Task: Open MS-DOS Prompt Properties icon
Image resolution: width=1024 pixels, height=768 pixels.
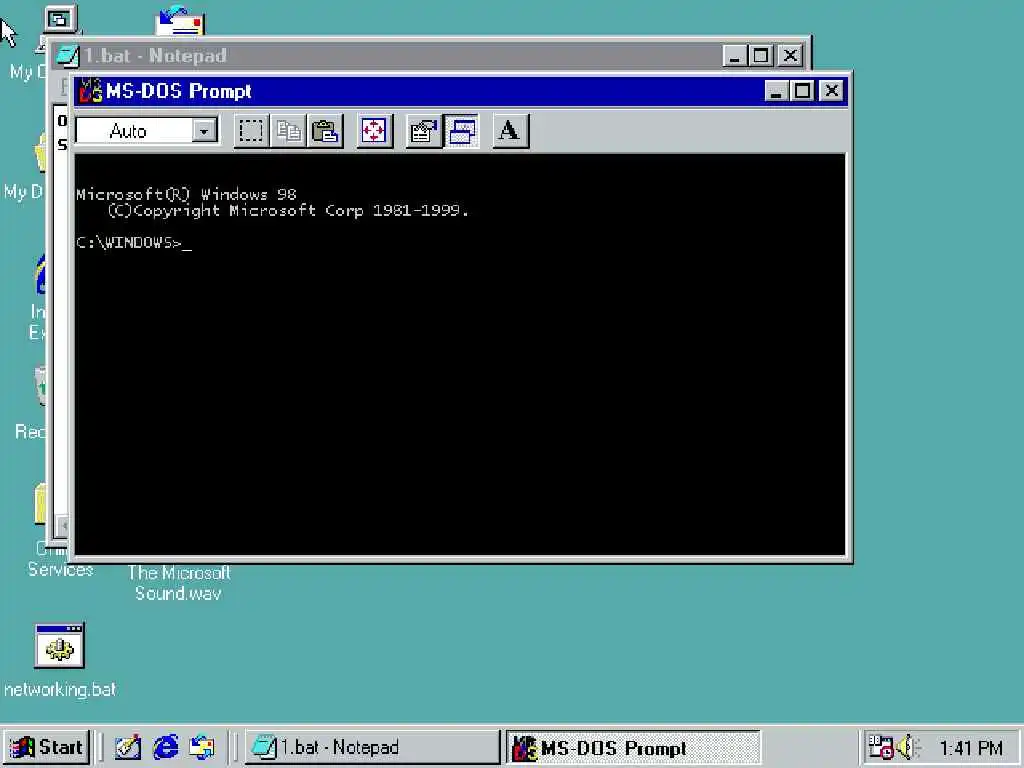Action: 423,131
